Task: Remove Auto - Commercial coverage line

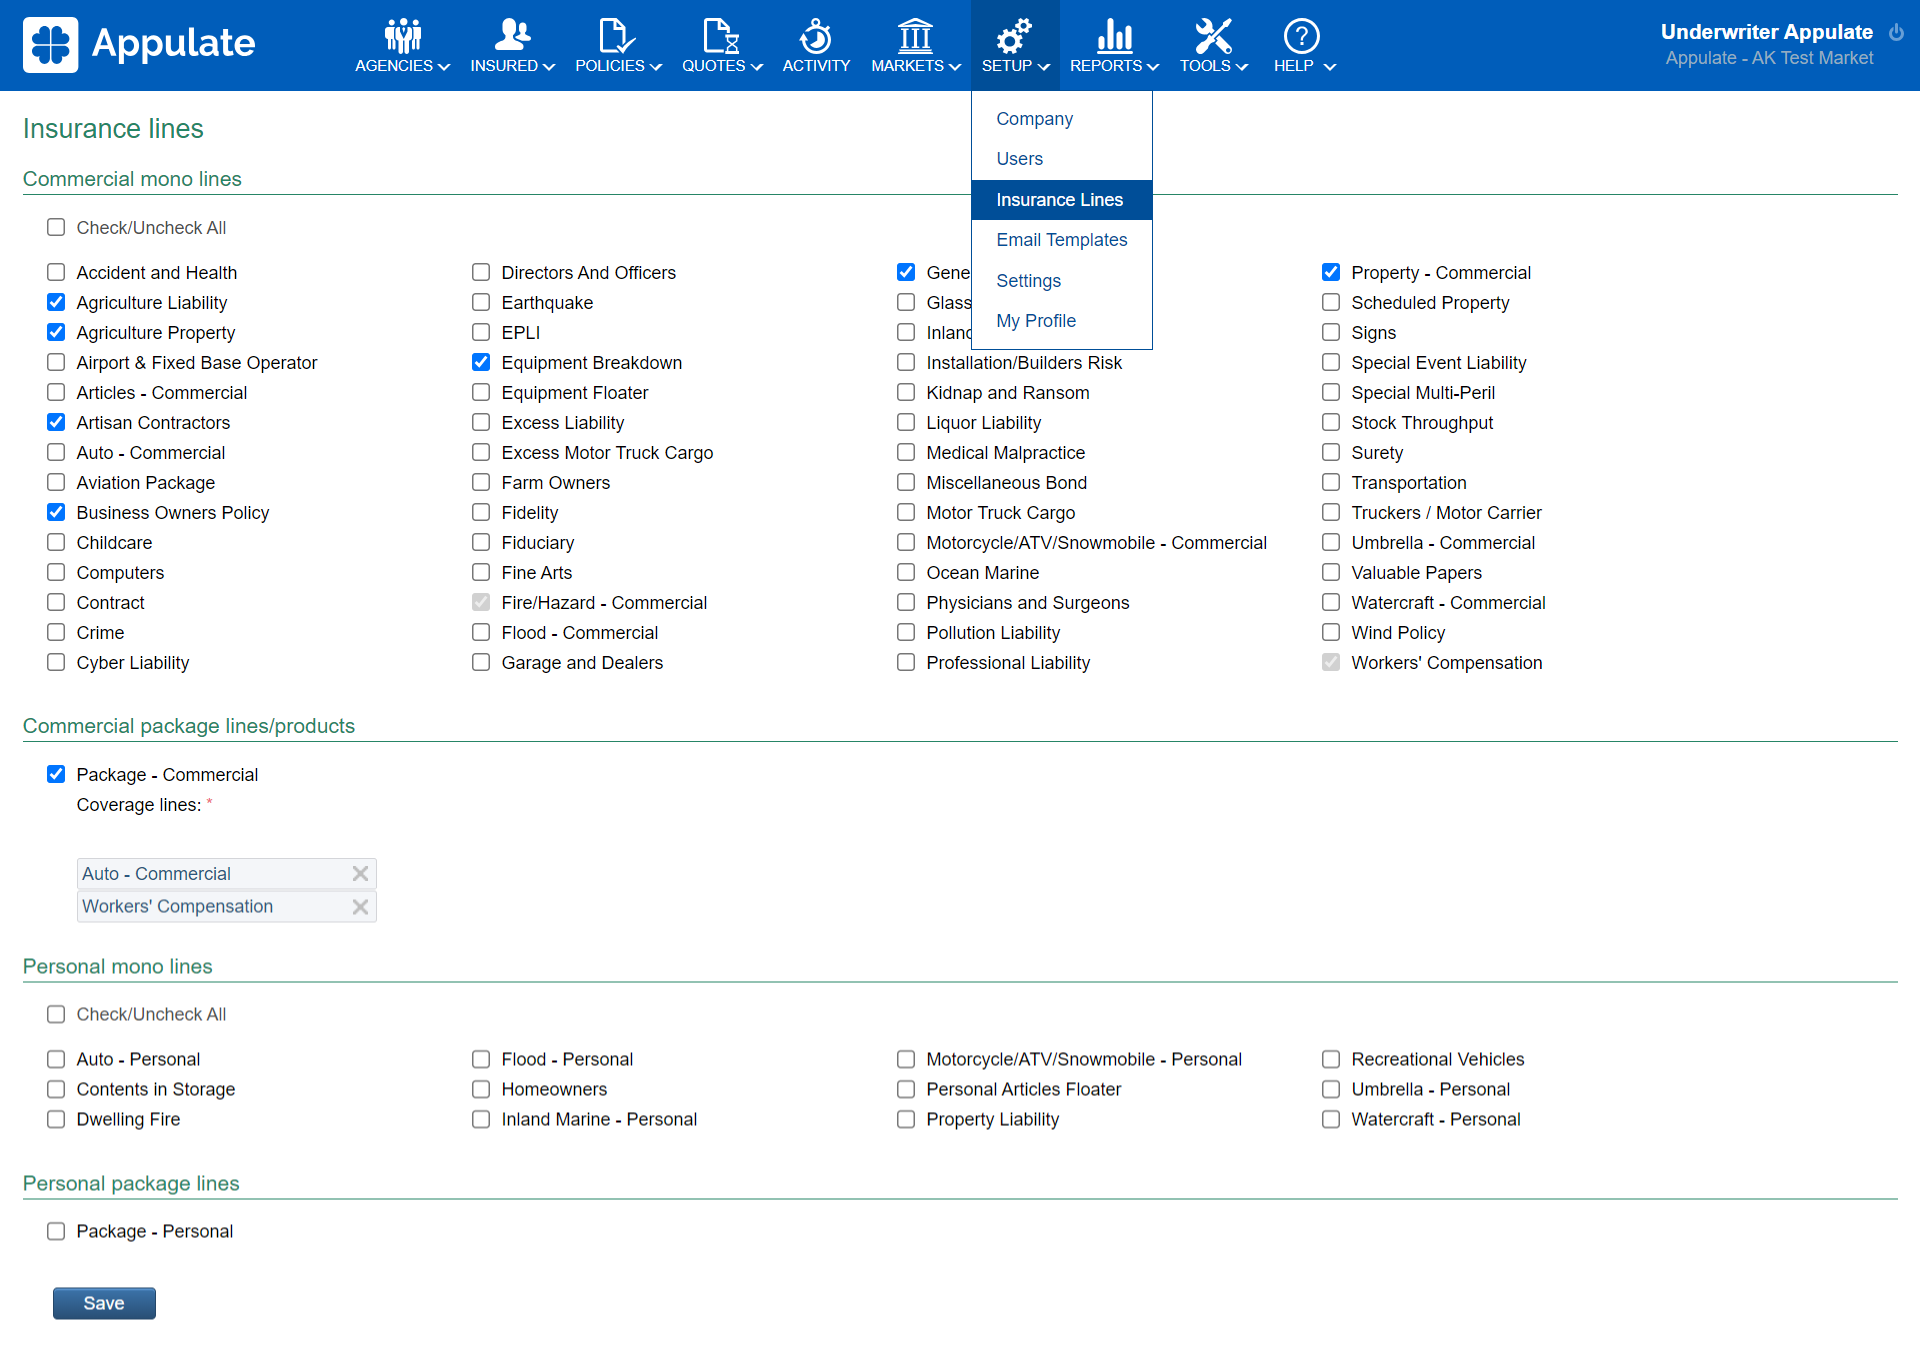Action: (361, 873)
